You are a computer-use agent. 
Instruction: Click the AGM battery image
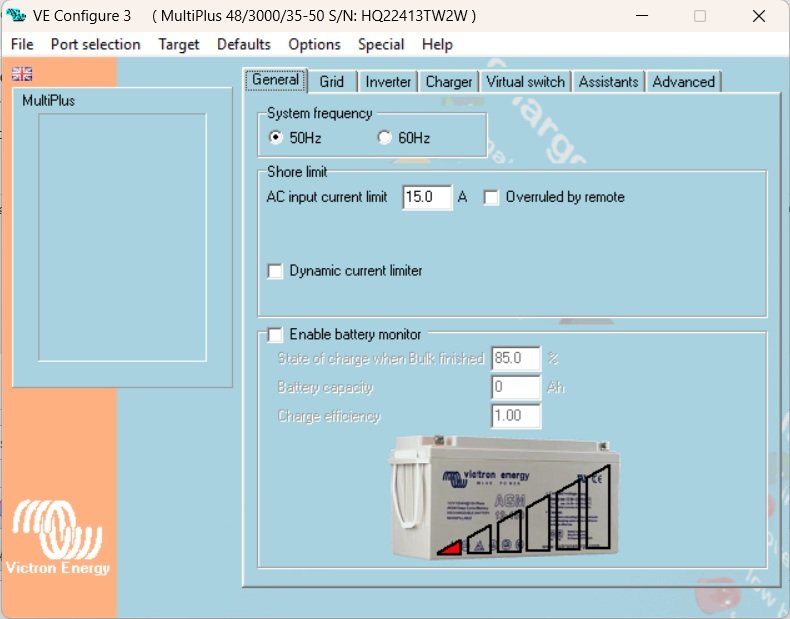(x=505, y=497)
